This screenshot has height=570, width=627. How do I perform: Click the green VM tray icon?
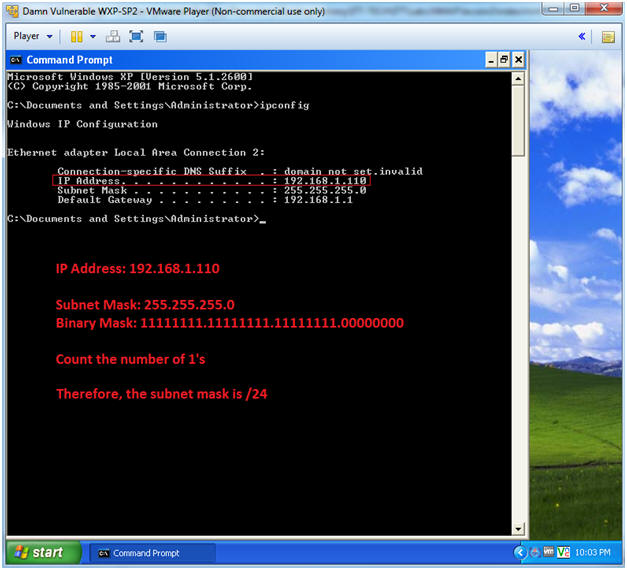coord(563,552)
